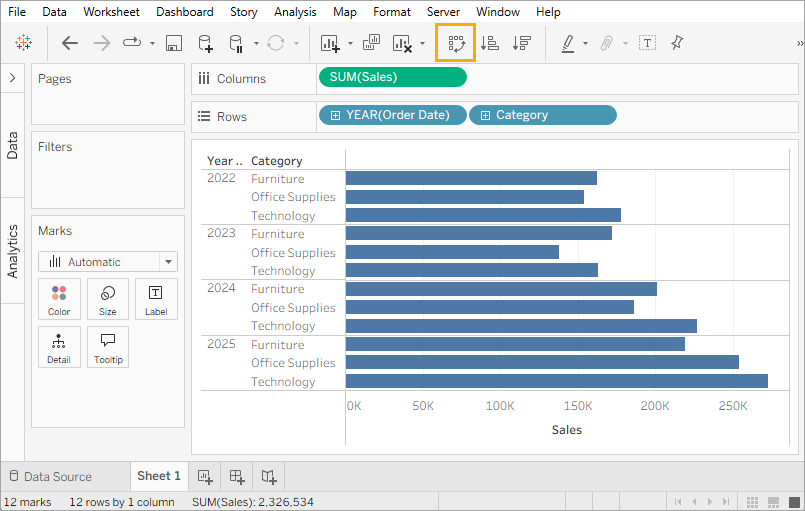Image resolution: width=805 pixels, height=511 pixels.
Task: Sort bars descending using the toolbar
Action: [x=521, y=43]
